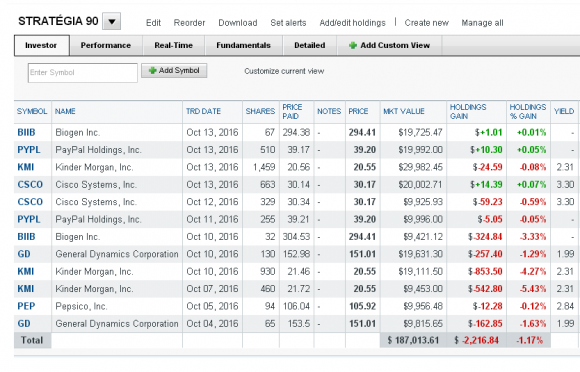Sort by the SYMBOL column header
The height and width of the screenshot is (372, 580).
pos(32,111)
